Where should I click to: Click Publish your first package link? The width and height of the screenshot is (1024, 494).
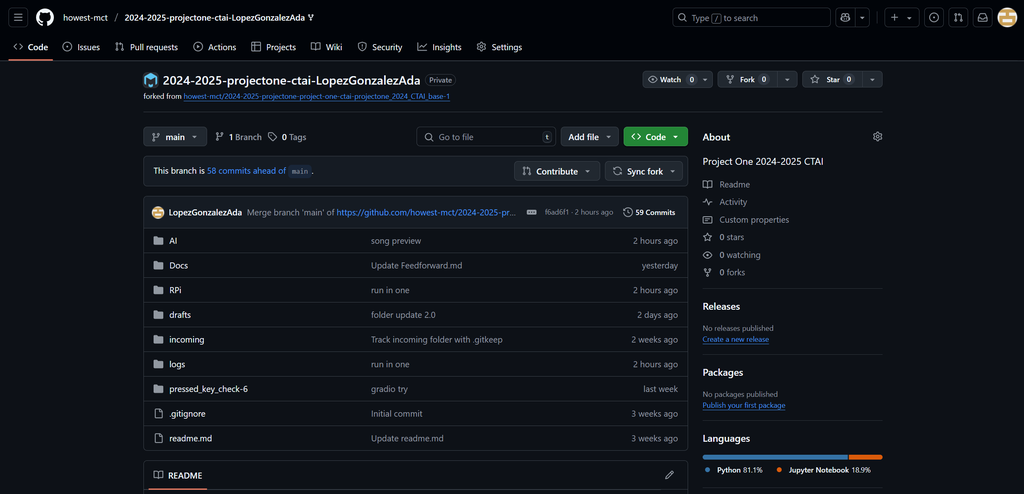[744, 406]
